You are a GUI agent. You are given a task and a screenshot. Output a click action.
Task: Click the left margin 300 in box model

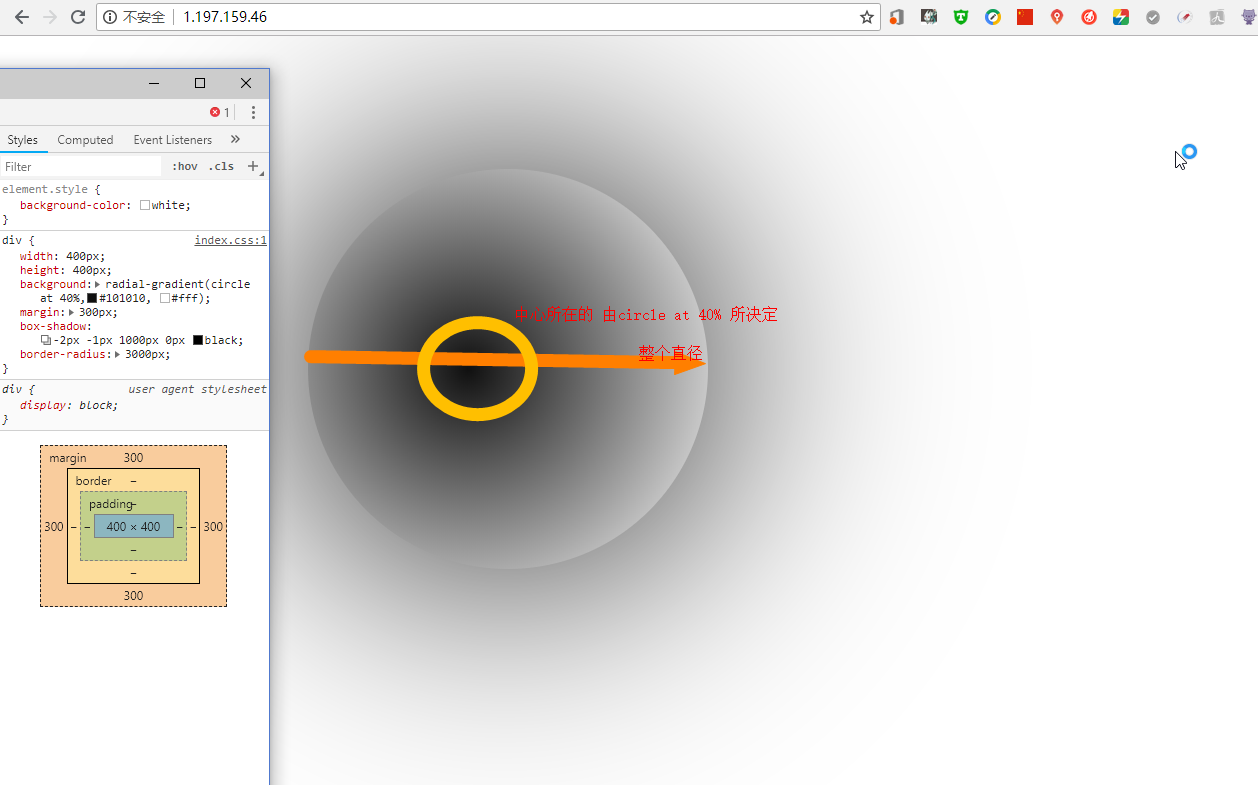pyautogui.click(x=54, y=527)
